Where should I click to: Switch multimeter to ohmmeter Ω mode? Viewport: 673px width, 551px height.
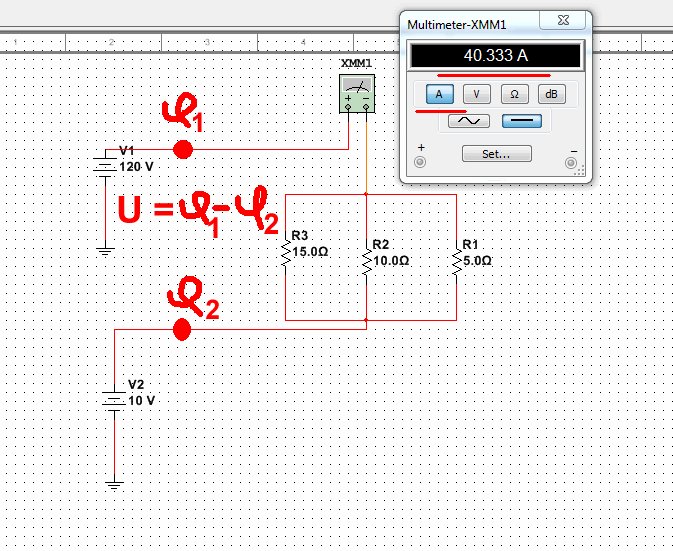pyautogui.click(x=513, y=94)
